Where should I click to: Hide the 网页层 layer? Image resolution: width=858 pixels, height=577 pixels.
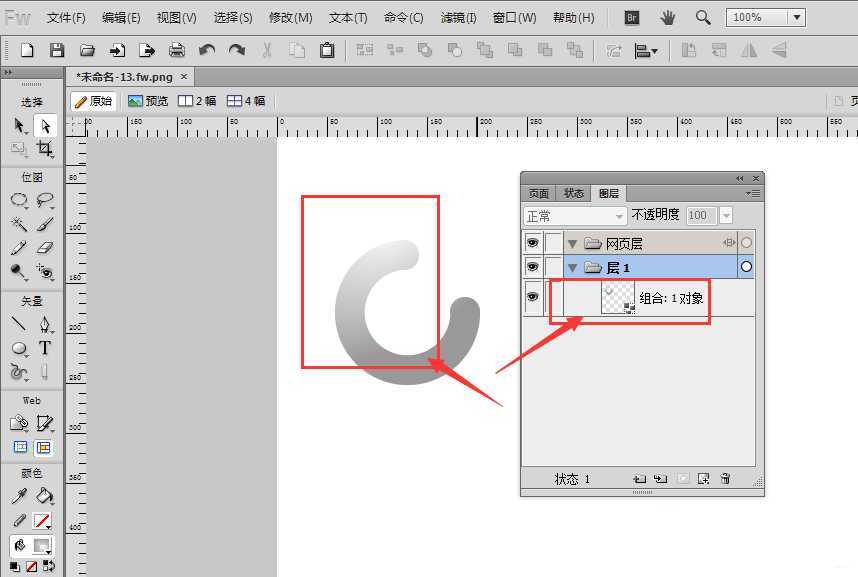tap(533, 242)
